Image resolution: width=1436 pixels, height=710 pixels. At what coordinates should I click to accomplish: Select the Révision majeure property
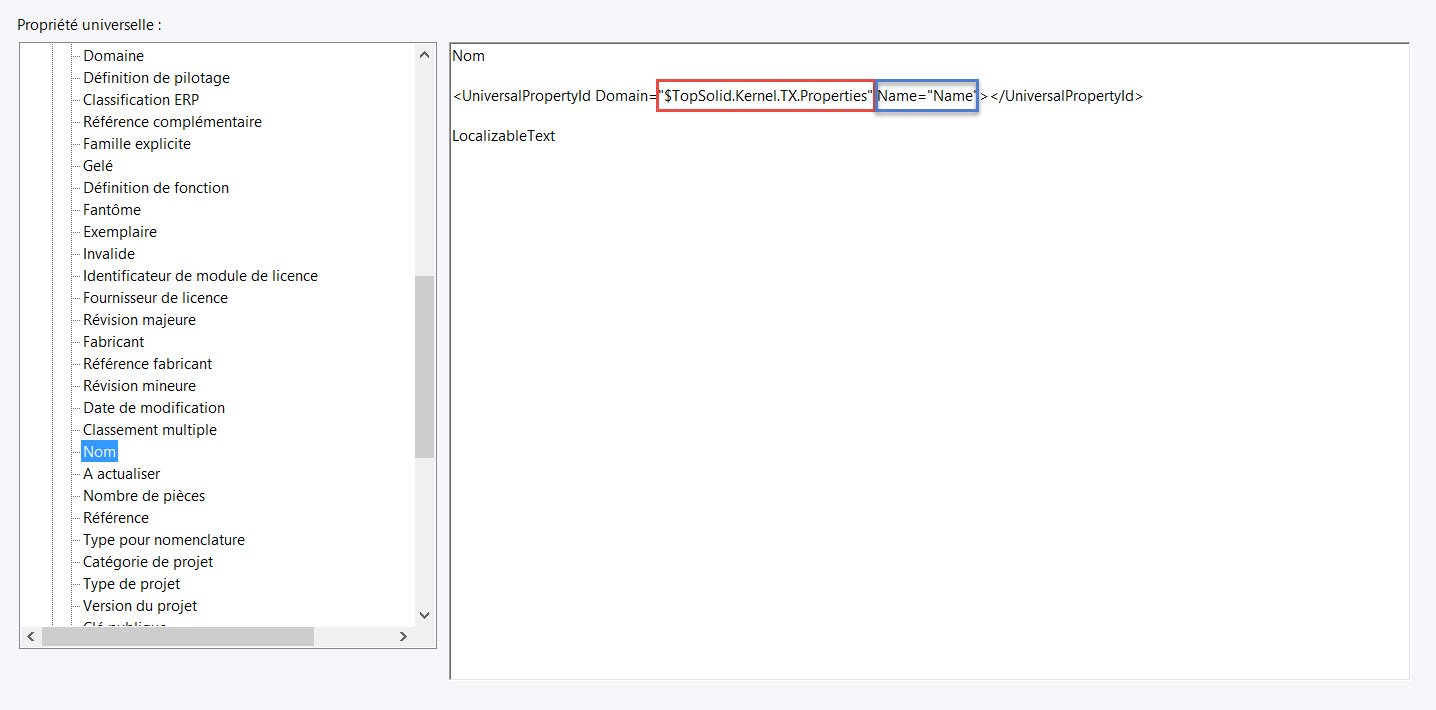139,320
